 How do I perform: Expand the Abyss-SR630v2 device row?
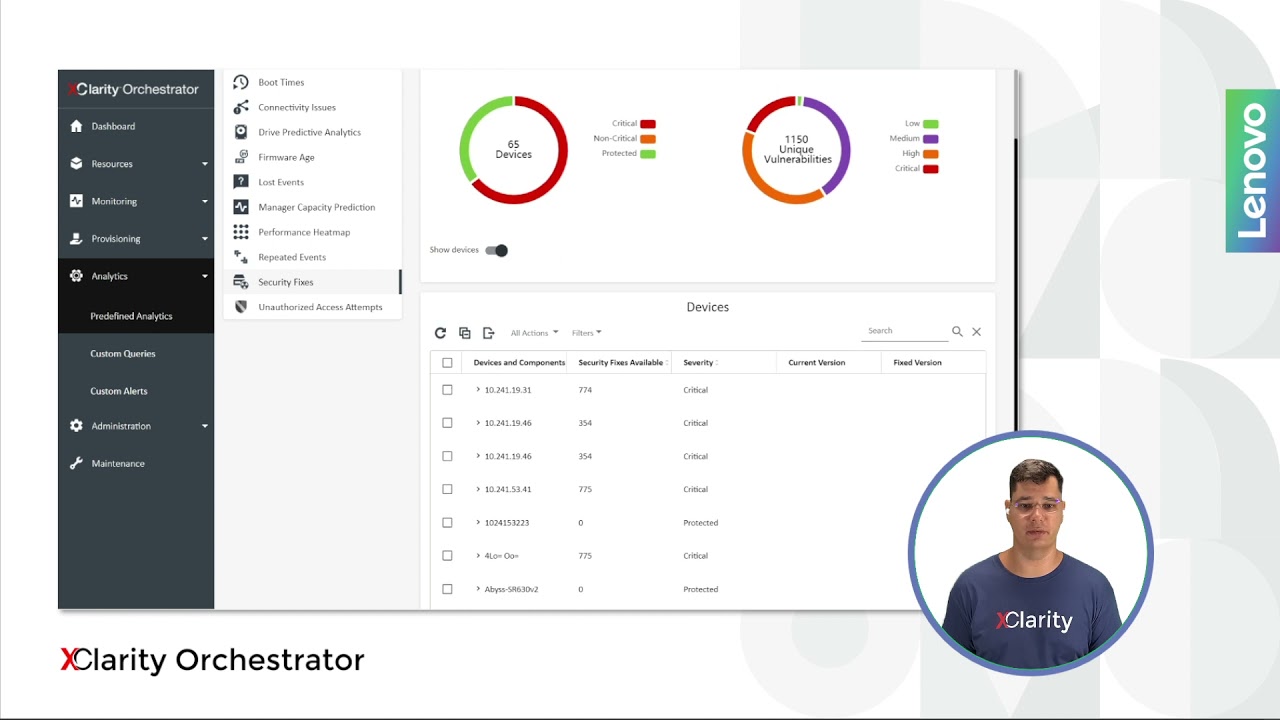click(x=478, y=589)
